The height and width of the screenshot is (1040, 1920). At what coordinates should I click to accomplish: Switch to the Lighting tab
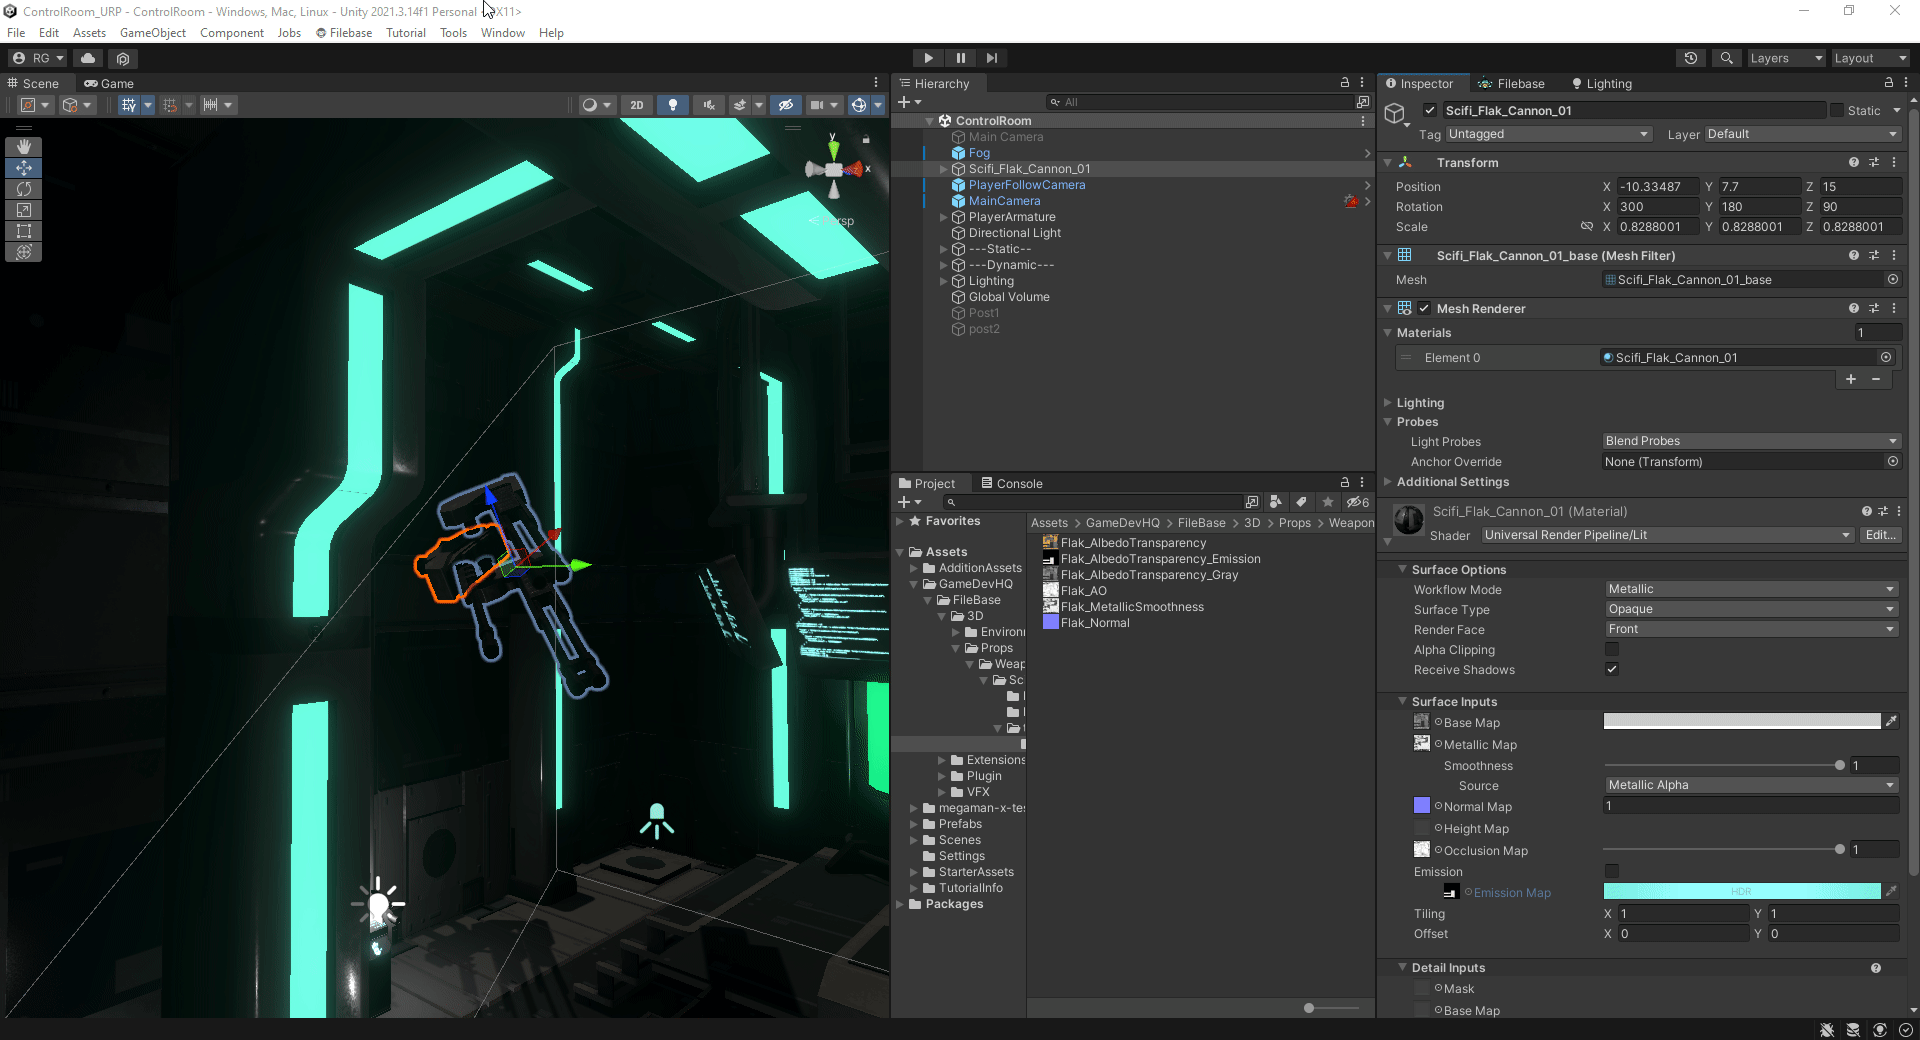pyautogui.click(x=1601, y=84)
